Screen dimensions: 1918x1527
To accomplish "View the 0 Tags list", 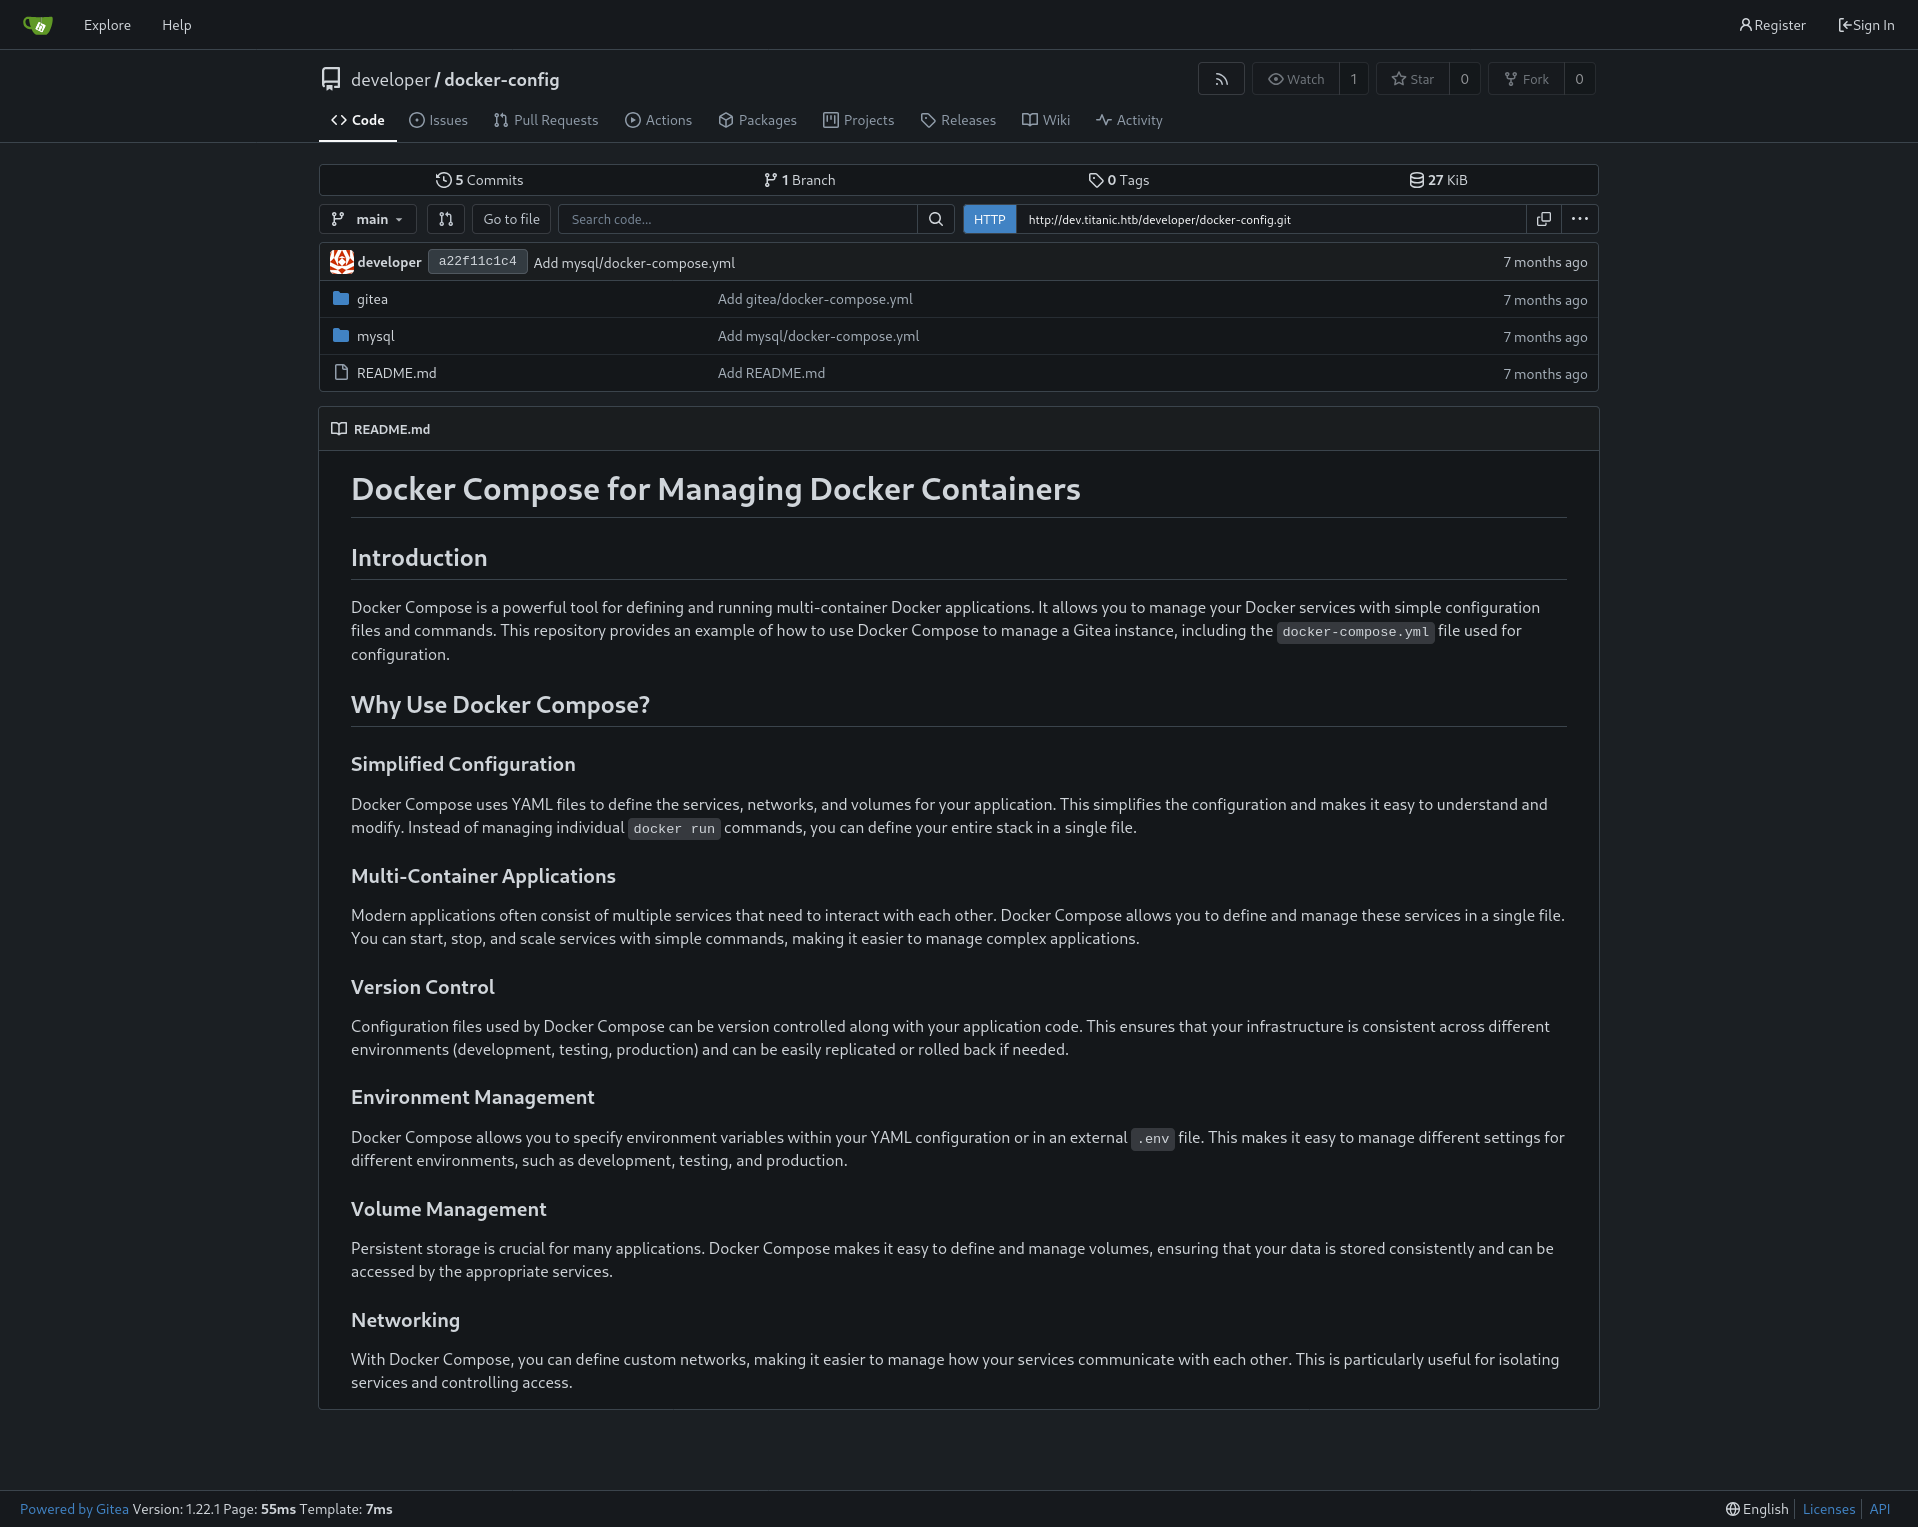I will pyautogui.click(x=1119, y=180).
